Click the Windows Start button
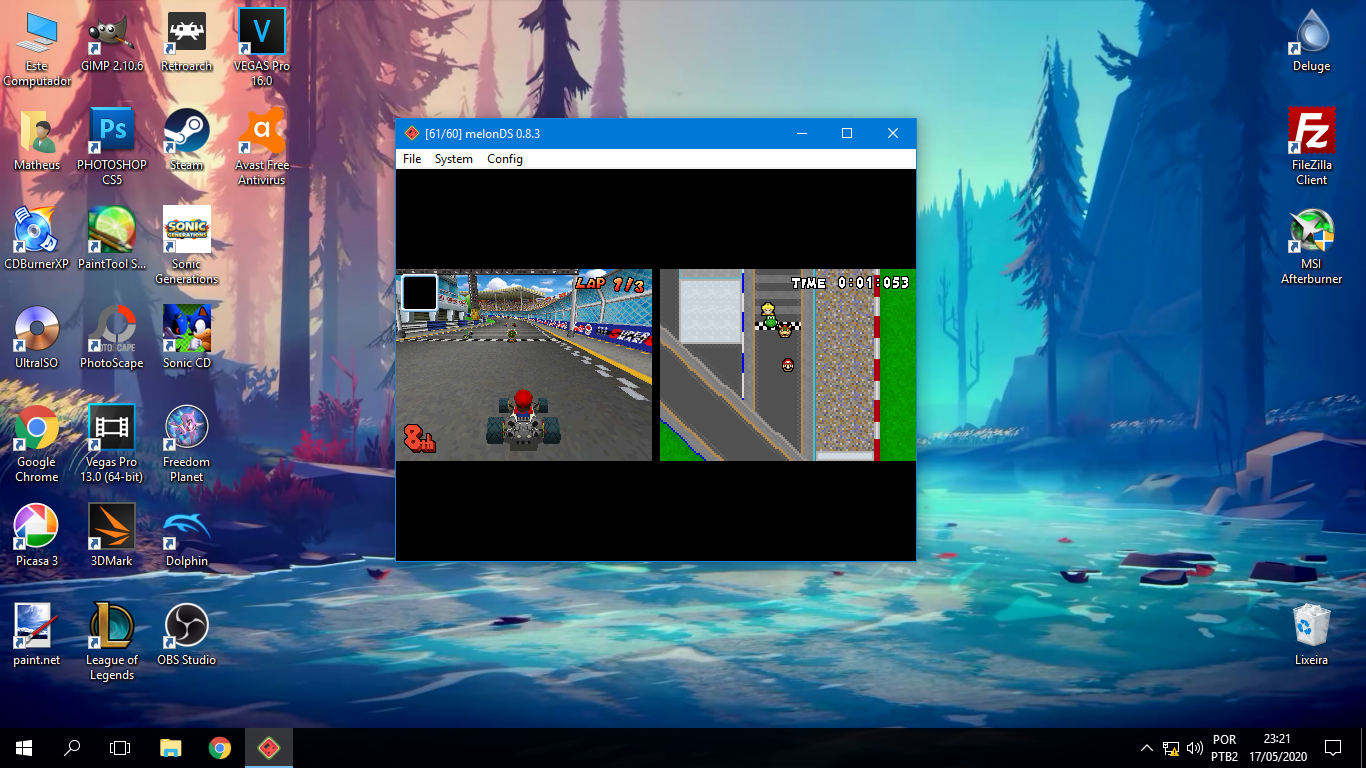 point(21,747)
